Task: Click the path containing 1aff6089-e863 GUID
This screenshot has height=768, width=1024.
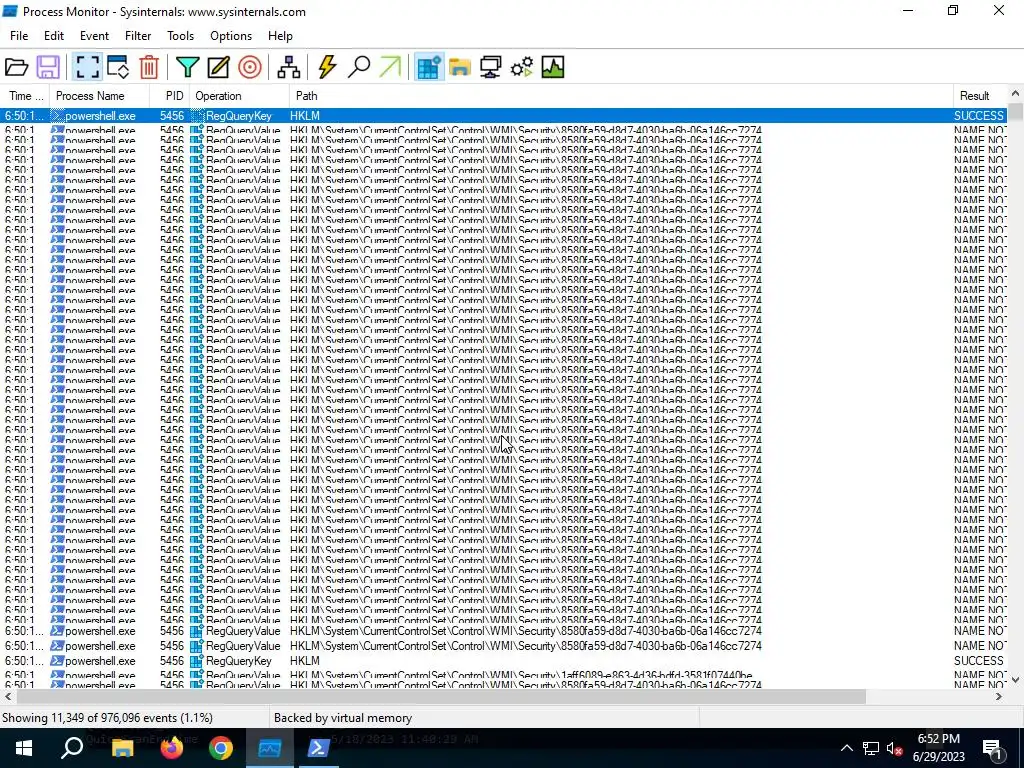Action: tap(521, 675)
